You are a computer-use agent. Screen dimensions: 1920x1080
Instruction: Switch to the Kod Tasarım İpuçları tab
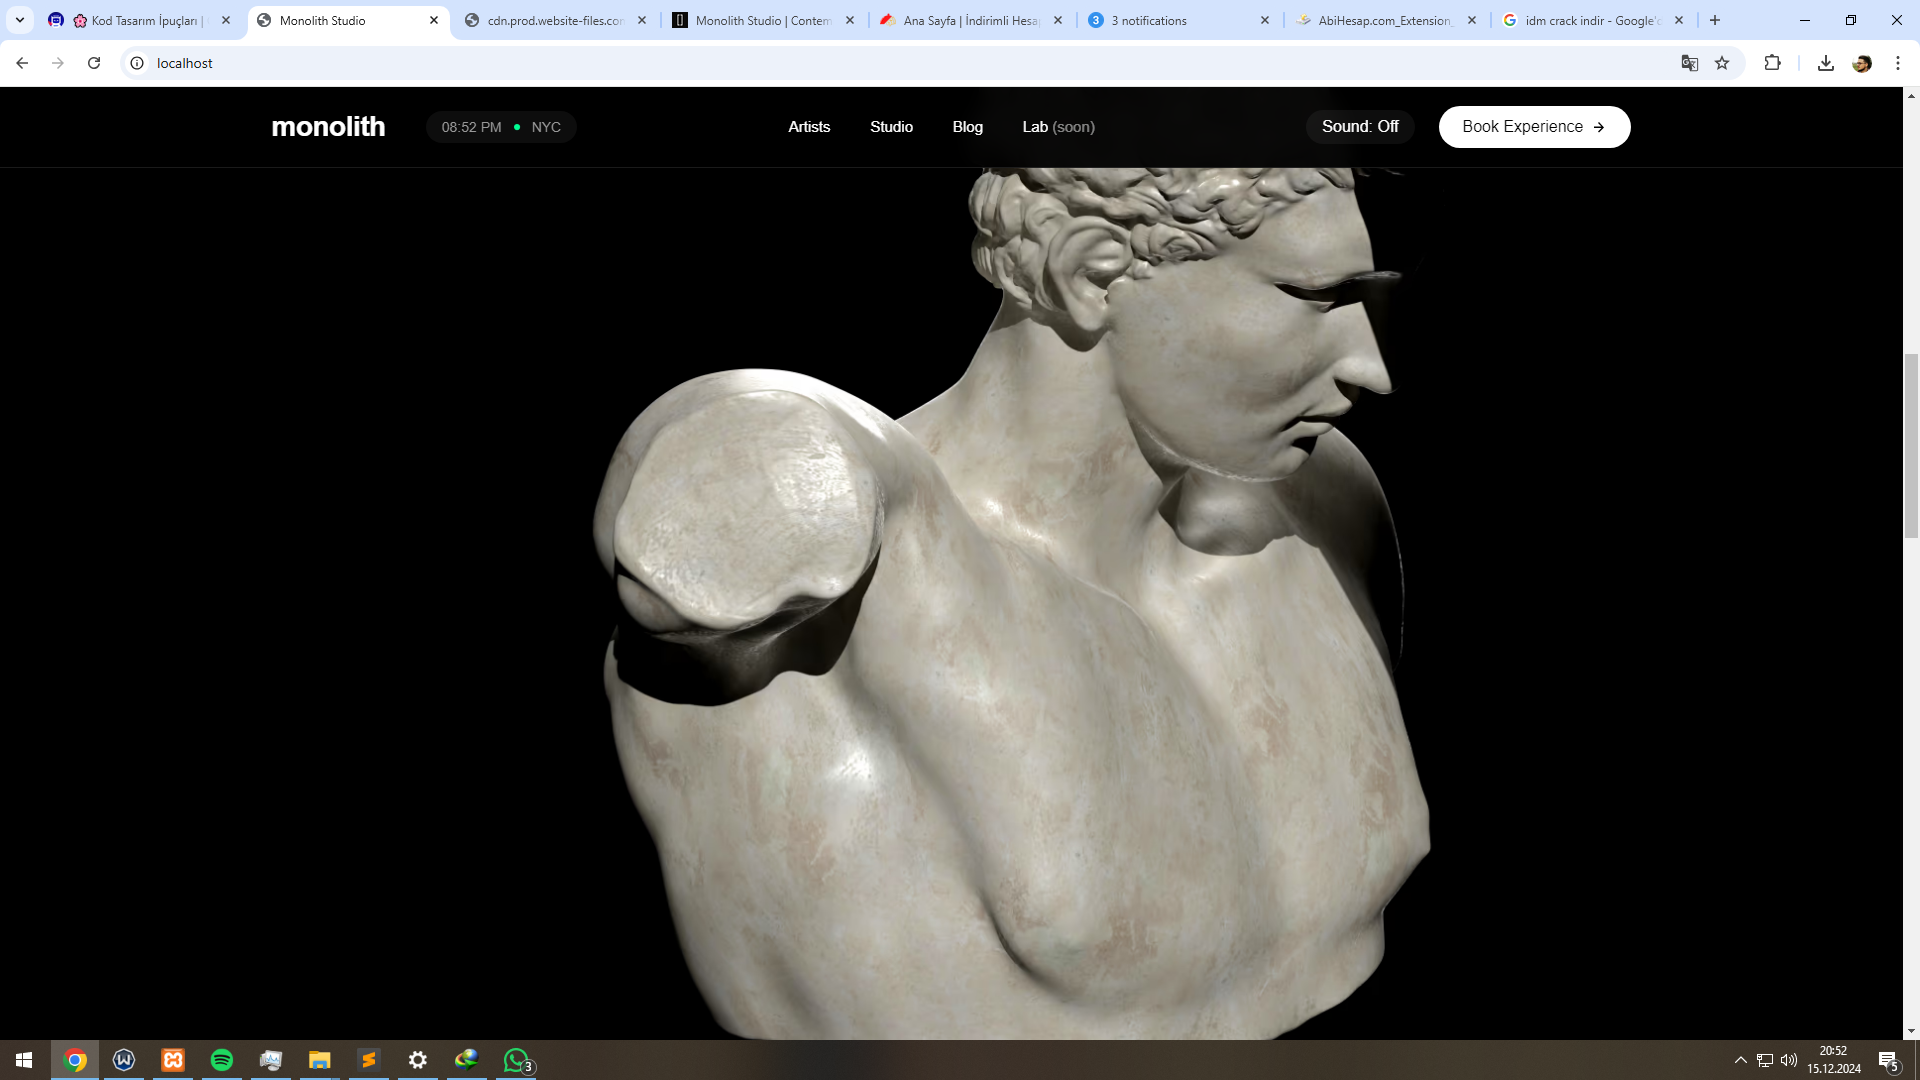click(x=144, y=20)
